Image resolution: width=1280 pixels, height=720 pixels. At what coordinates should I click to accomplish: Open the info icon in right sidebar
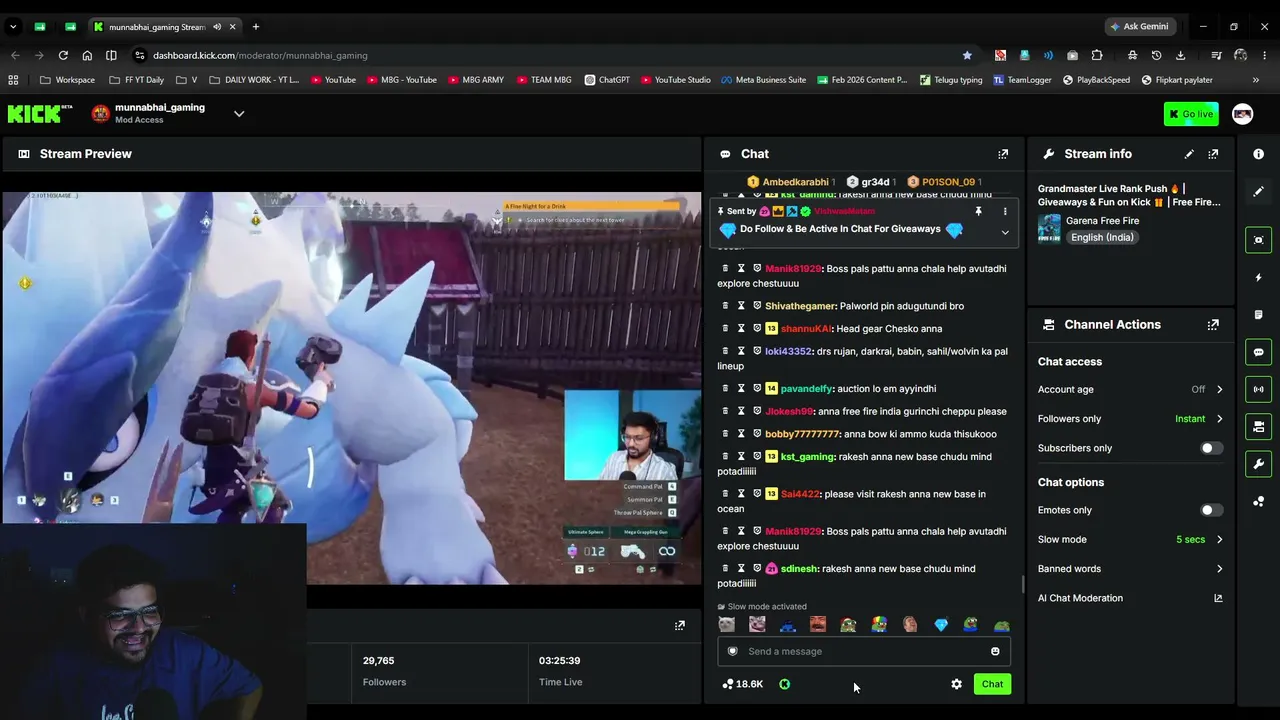point(1258,154)
